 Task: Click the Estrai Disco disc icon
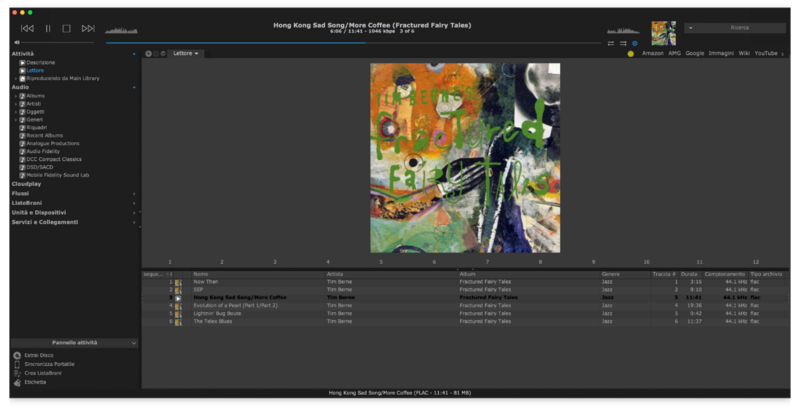pos(17,355)
